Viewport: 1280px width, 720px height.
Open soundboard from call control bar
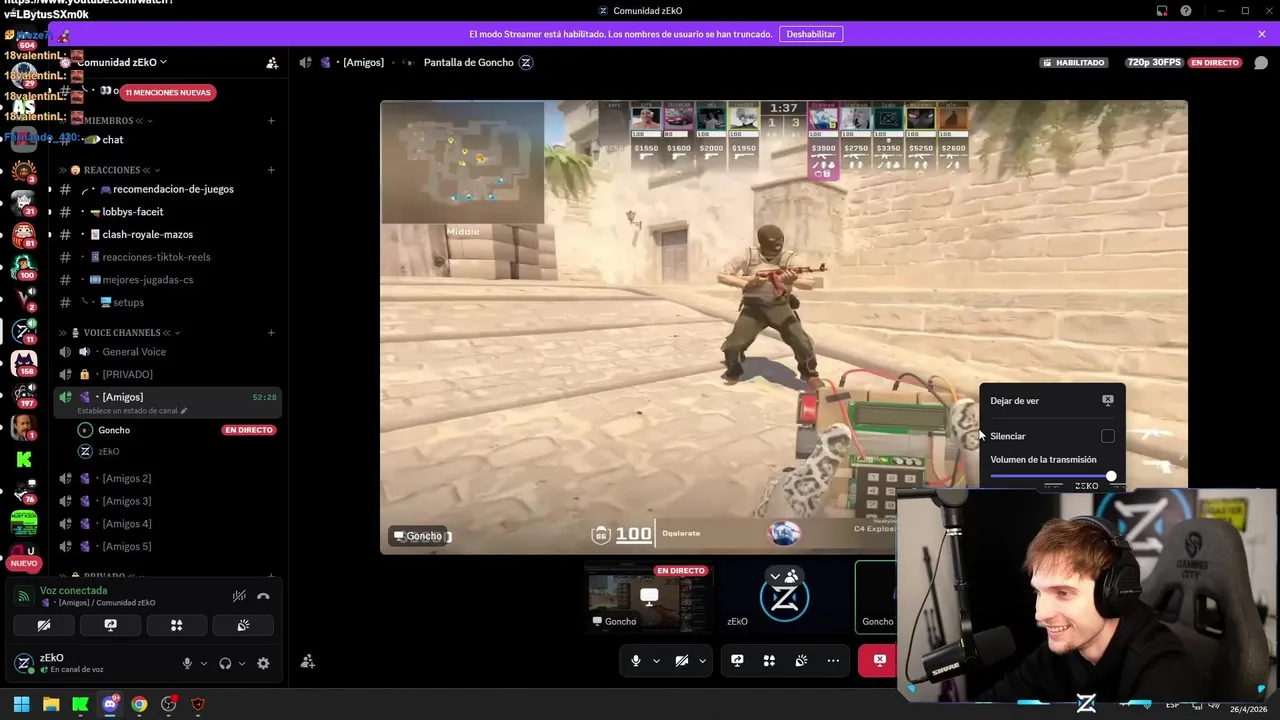(x=801, y=661)
